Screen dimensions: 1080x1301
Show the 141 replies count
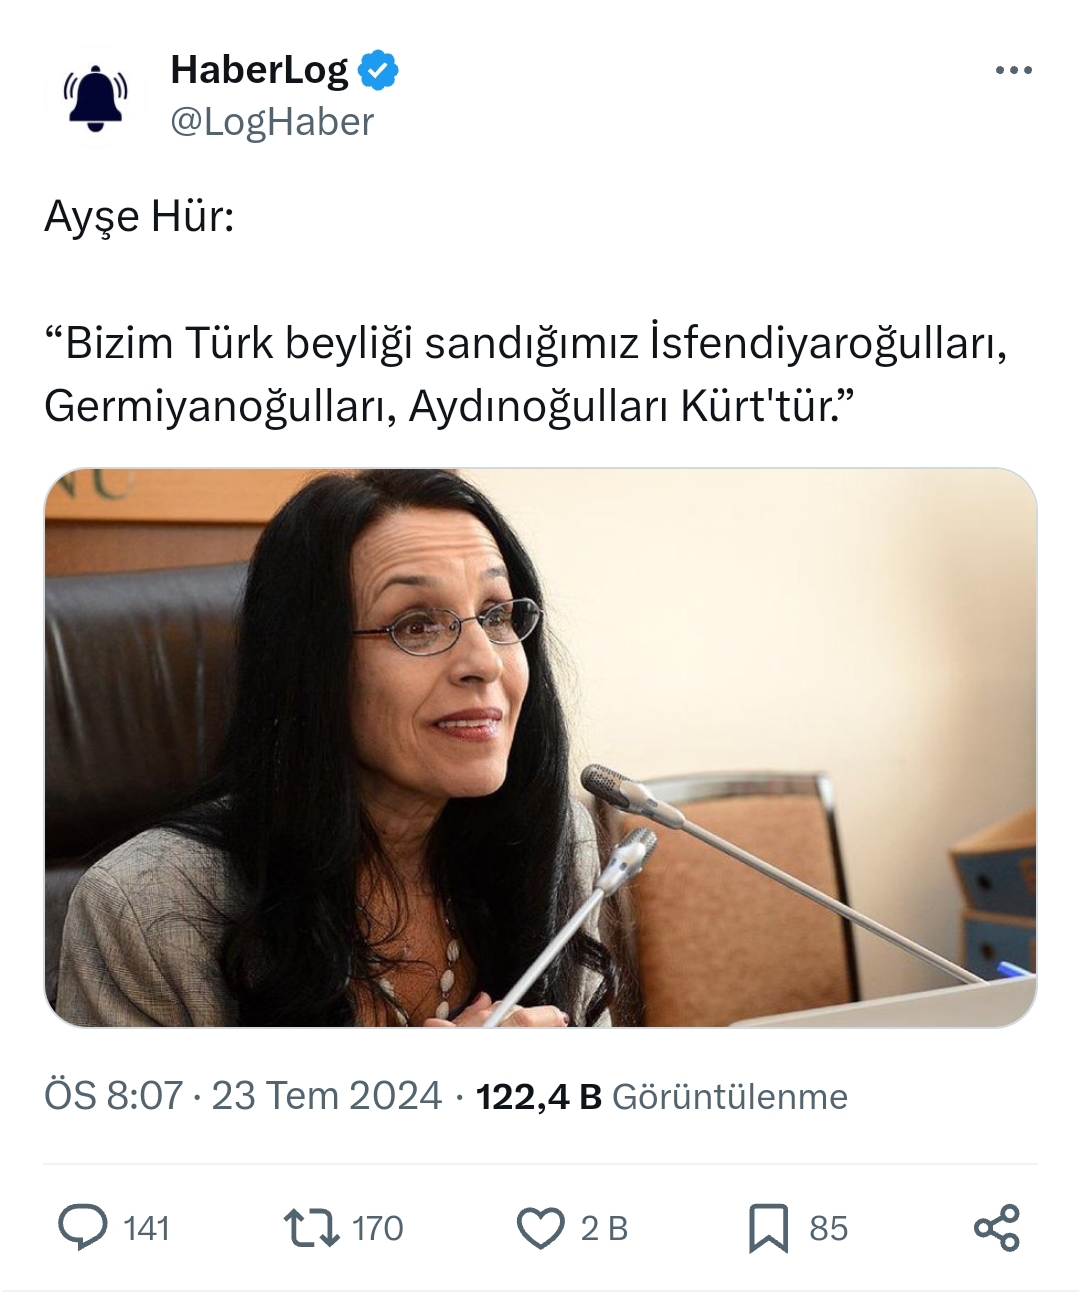(146, 1228)
